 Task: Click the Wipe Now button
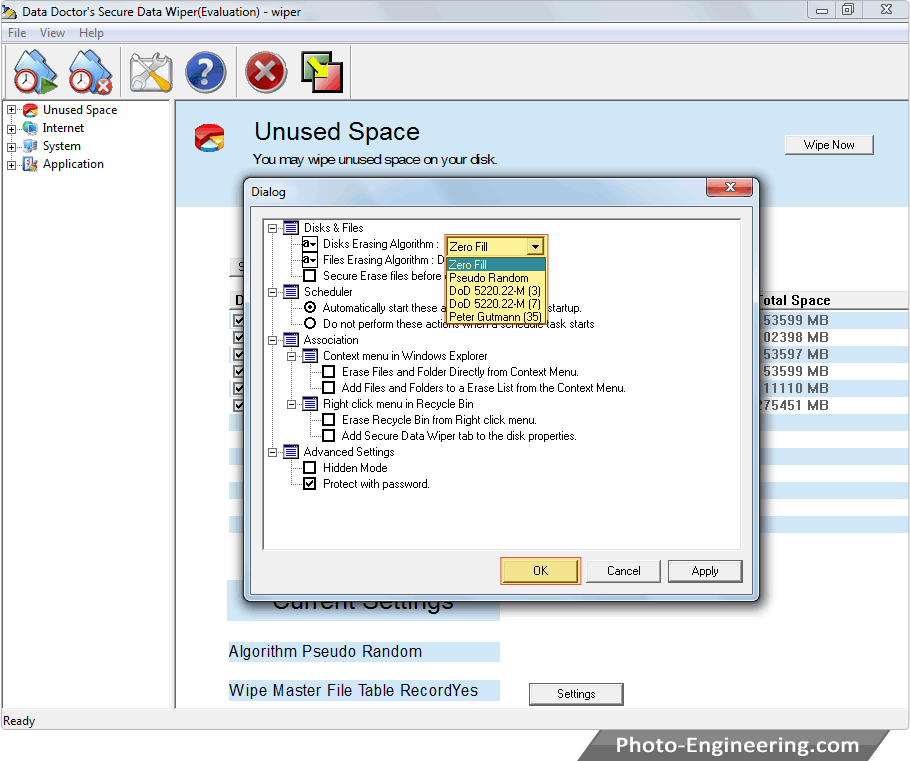pyautogui.click(x=829, y=145)
